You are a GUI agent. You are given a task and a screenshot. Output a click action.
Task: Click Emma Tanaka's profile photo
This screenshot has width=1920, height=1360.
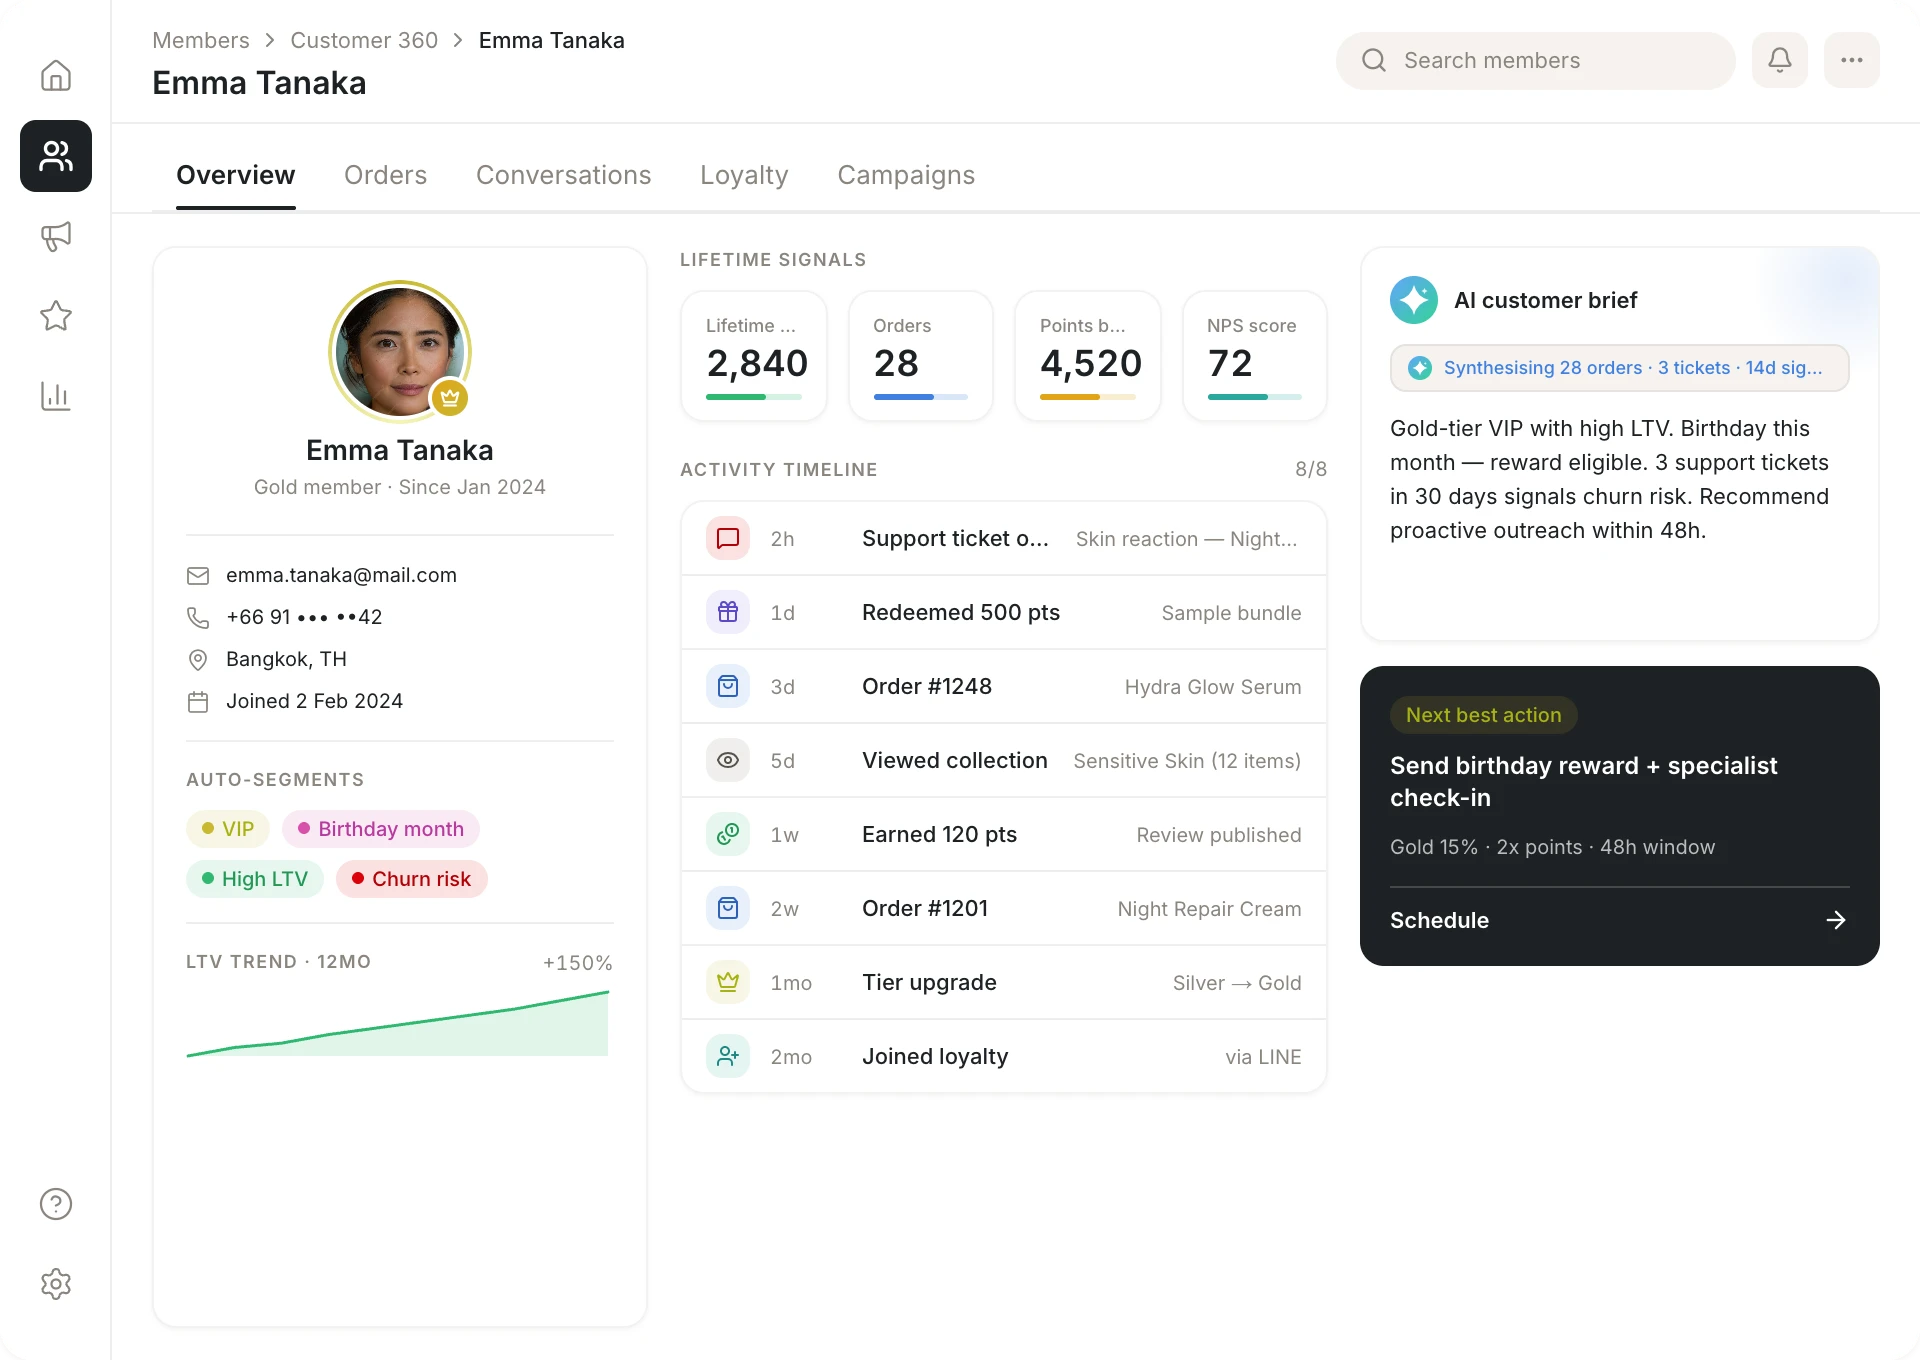pyautogui.click(x=400, y=351)
